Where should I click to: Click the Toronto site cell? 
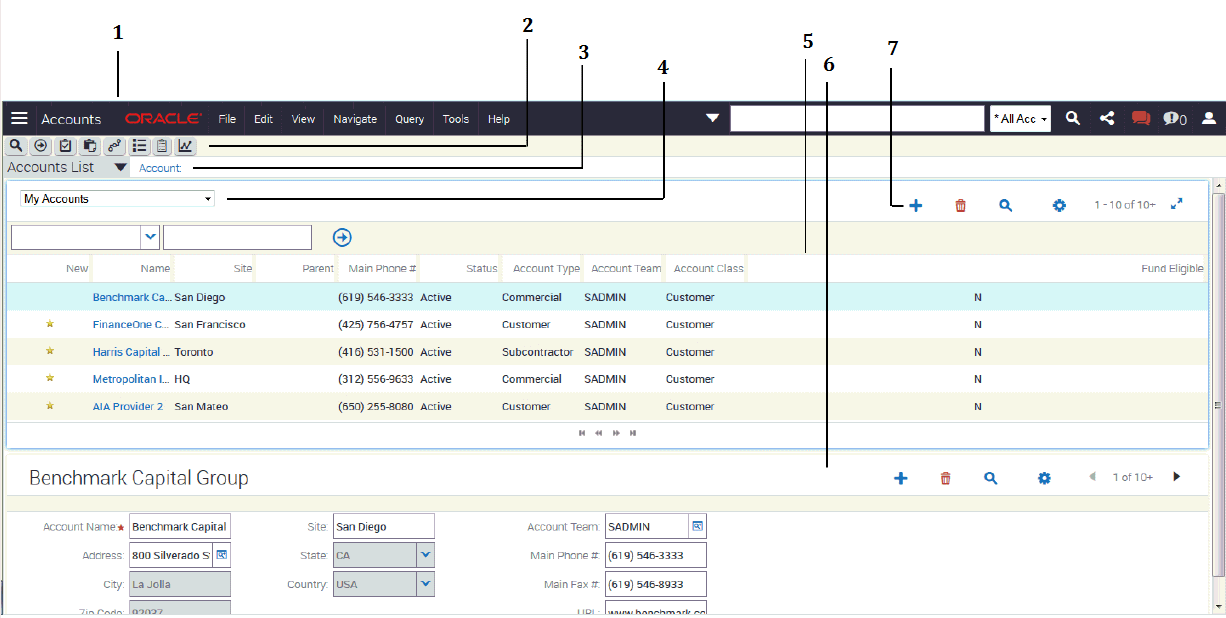[x=194, y=352]
